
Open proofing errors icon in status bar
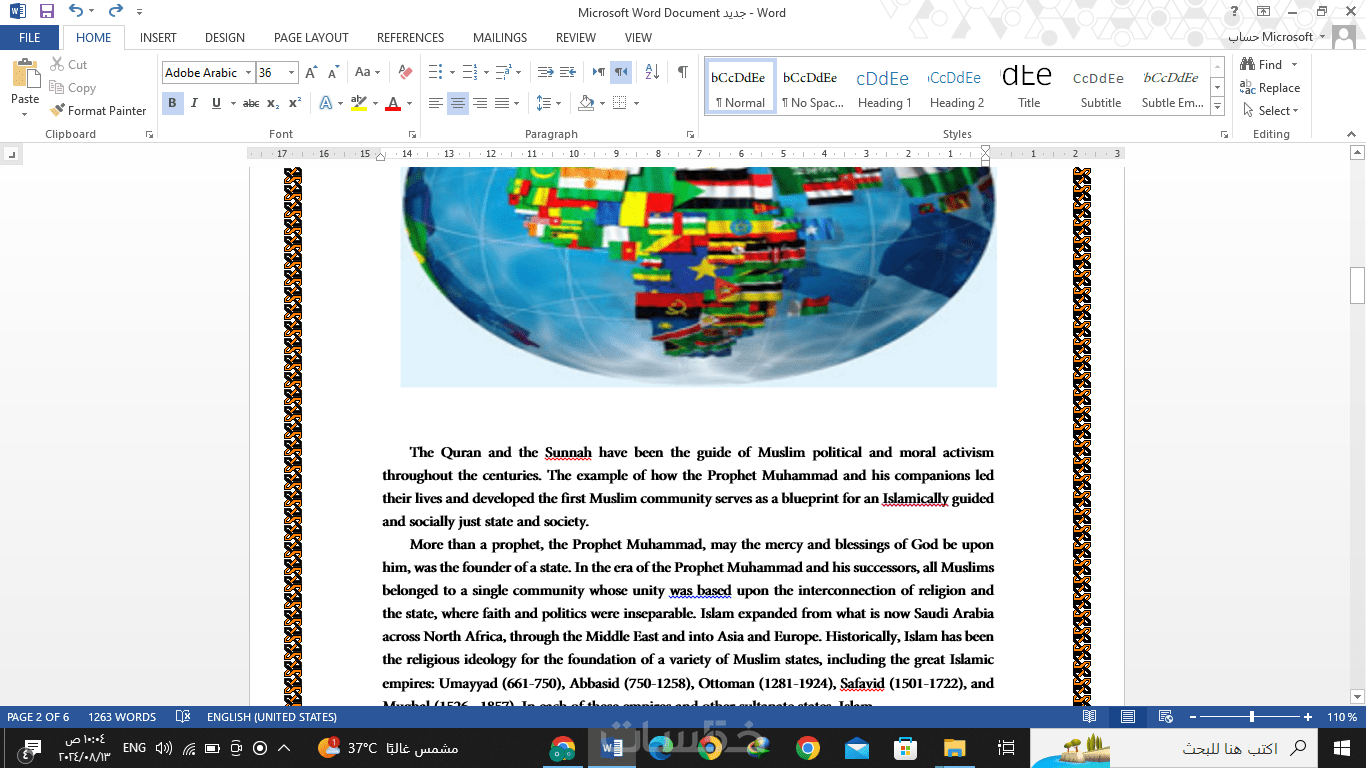pos(183,717)
